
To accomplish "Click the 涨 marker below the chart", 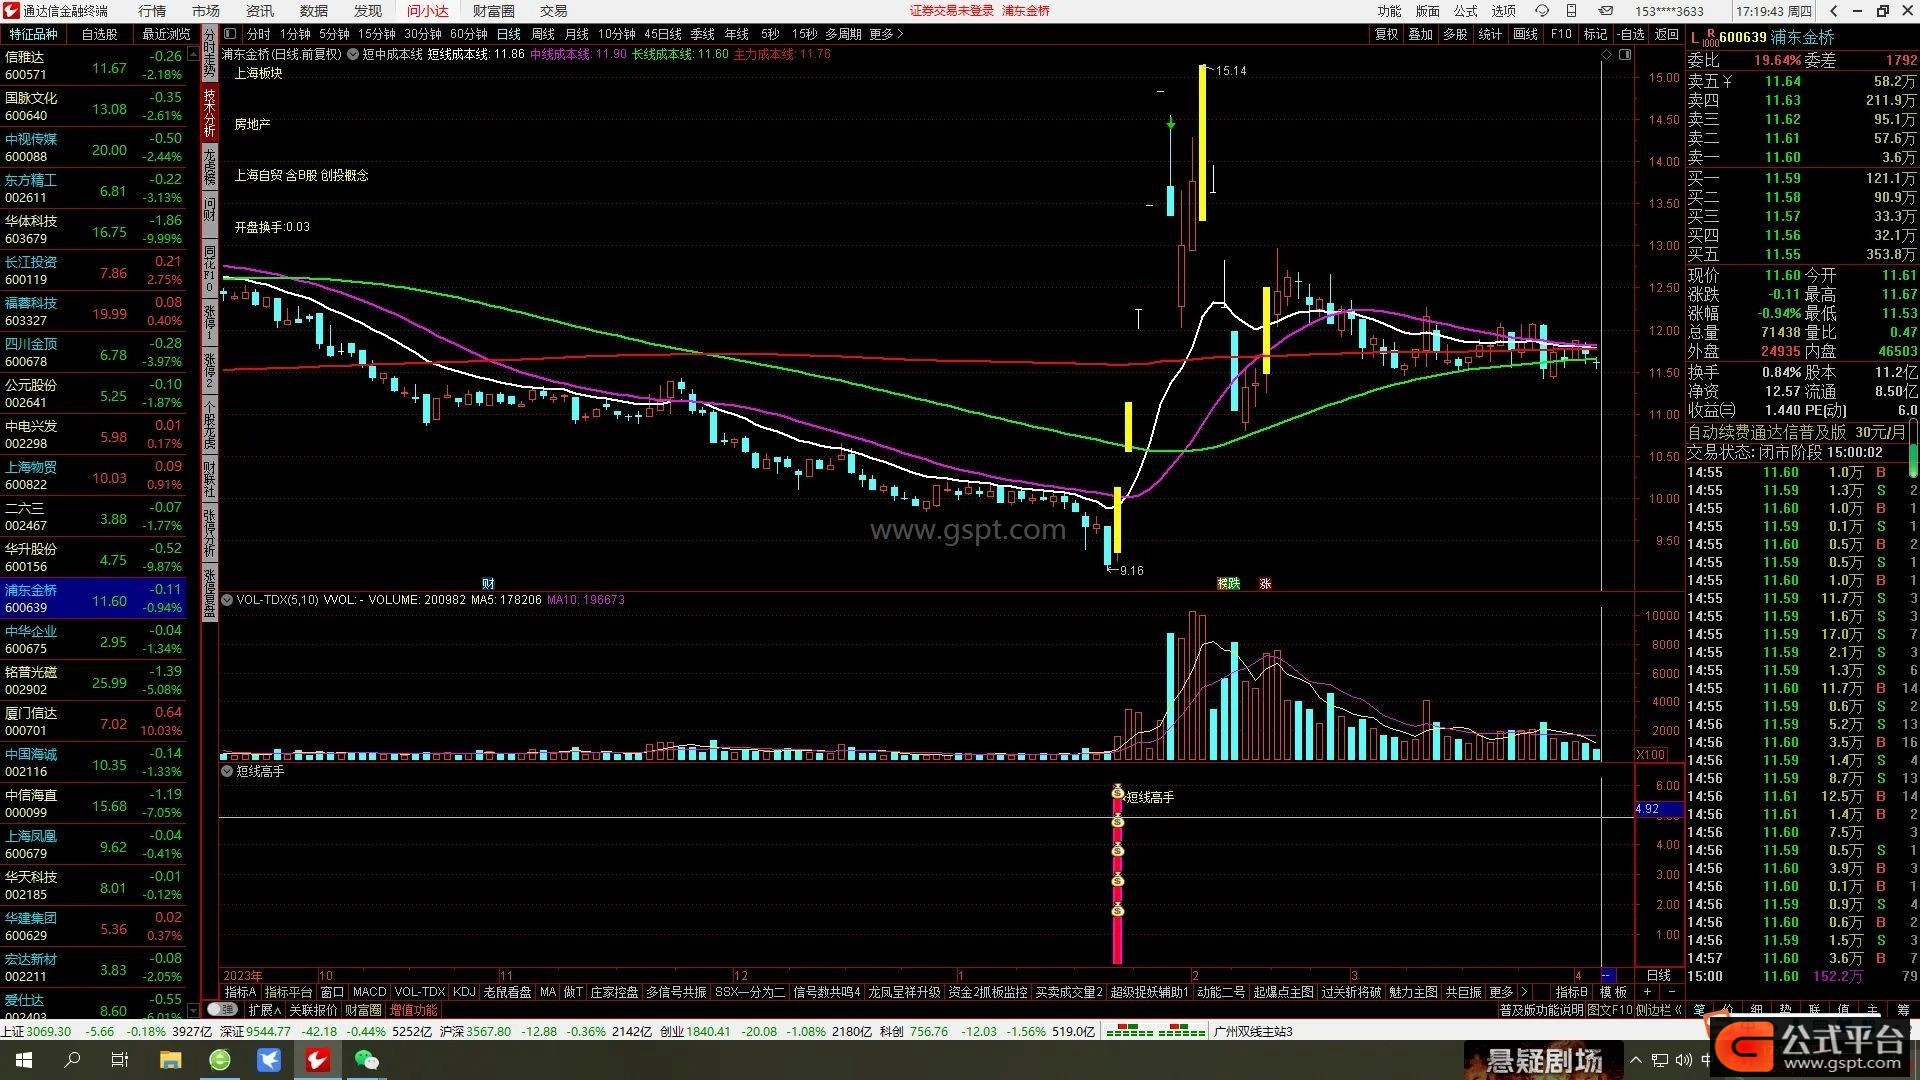I will [x=1265, y=584].
